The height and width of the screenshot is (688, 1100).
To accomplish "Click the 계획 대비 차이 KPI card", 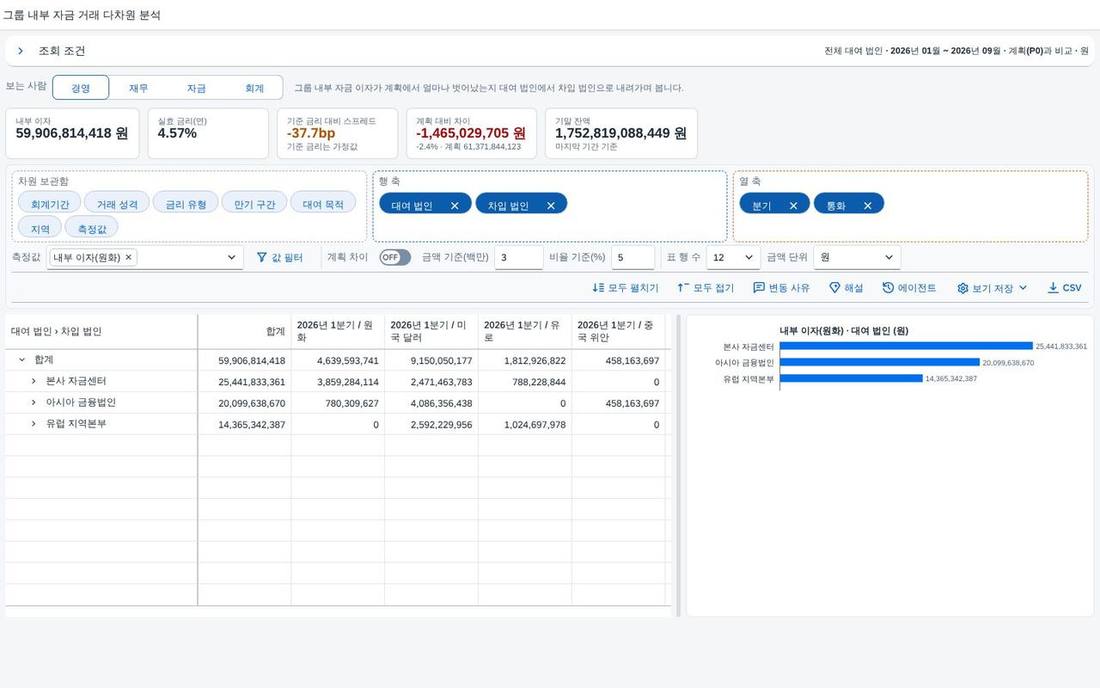I will [471, 133].
